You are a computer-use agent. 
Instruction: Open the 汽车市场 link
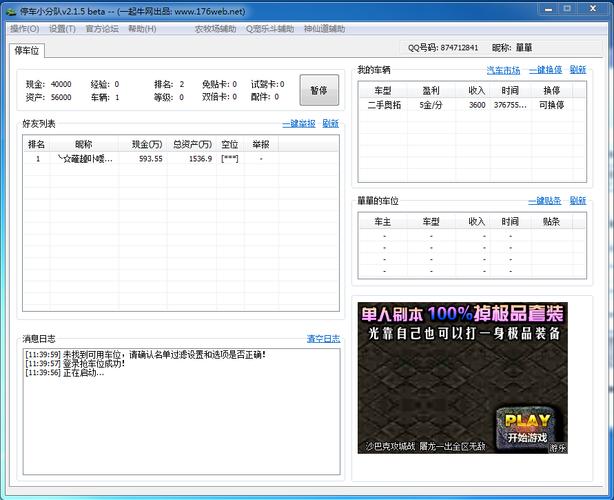point(503,70)
